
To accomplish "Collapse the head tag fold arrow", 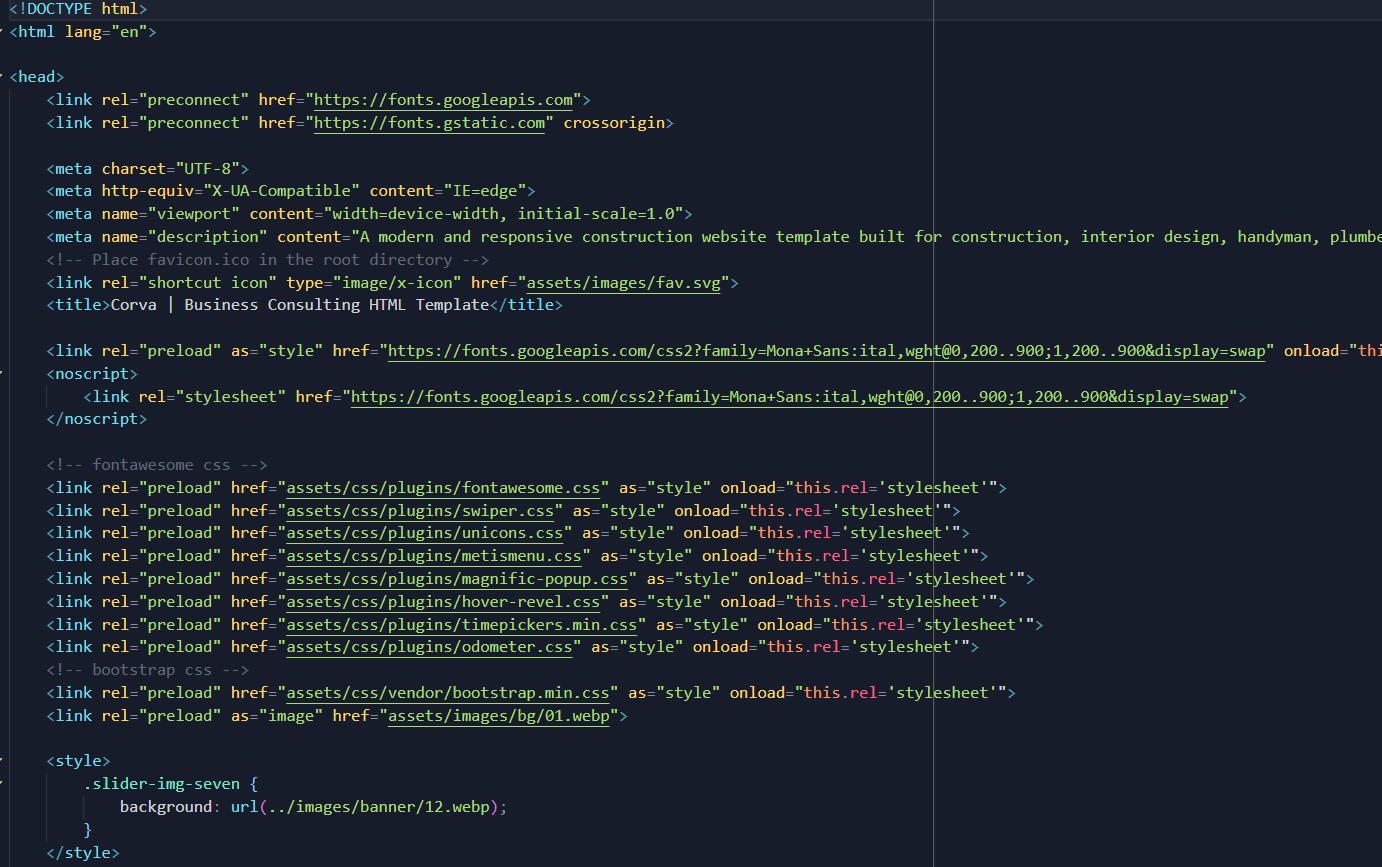I will point(3,77).
